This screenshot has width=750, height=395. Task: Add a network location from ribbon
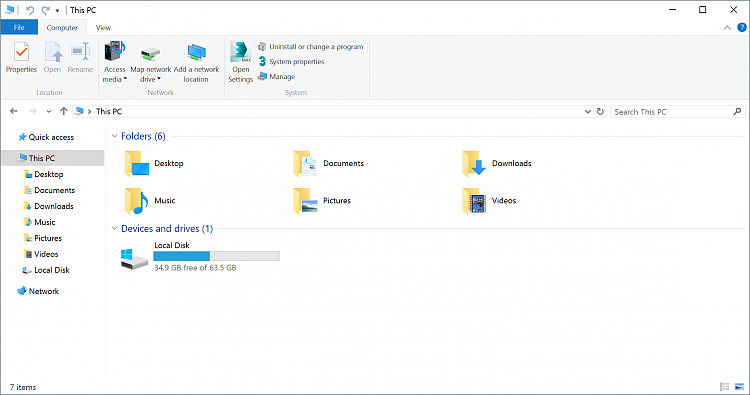click(196, 62)
